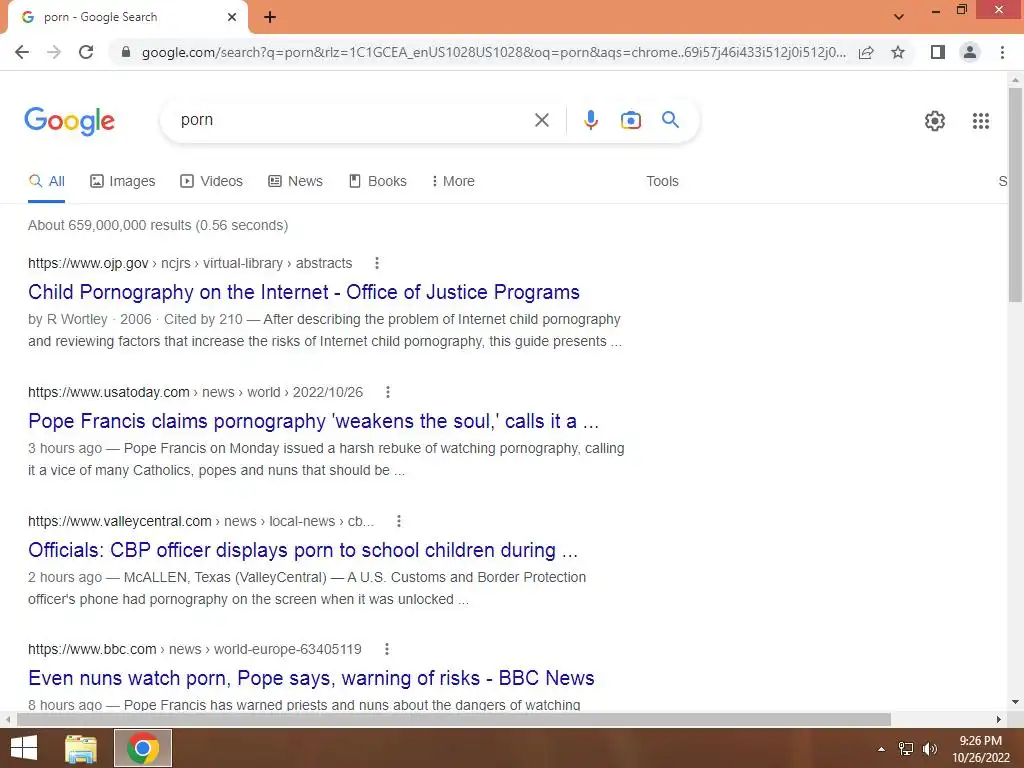The width and height of the screenshot is (1024, 768).
Task: Click the usatoday.com breadcrumb URL
Action: [x=195, y=392]
